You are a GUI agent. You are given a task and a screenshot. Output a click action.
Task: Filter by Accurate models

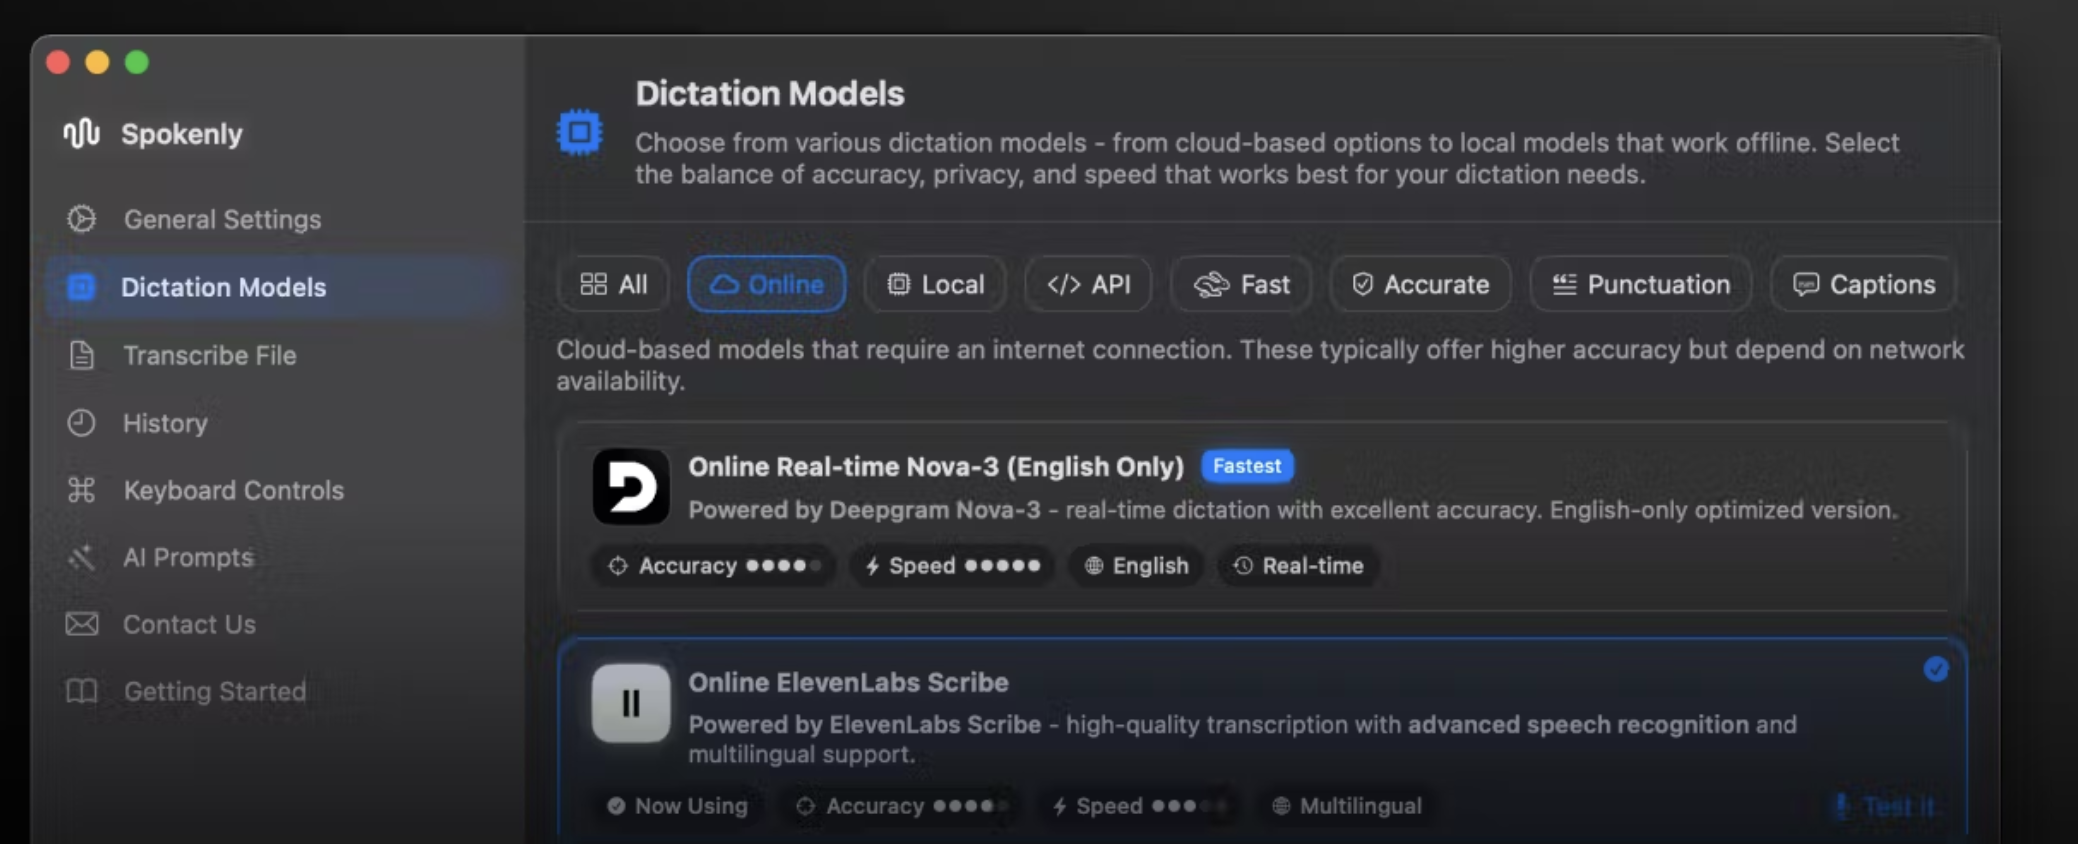coord(1421,284)
